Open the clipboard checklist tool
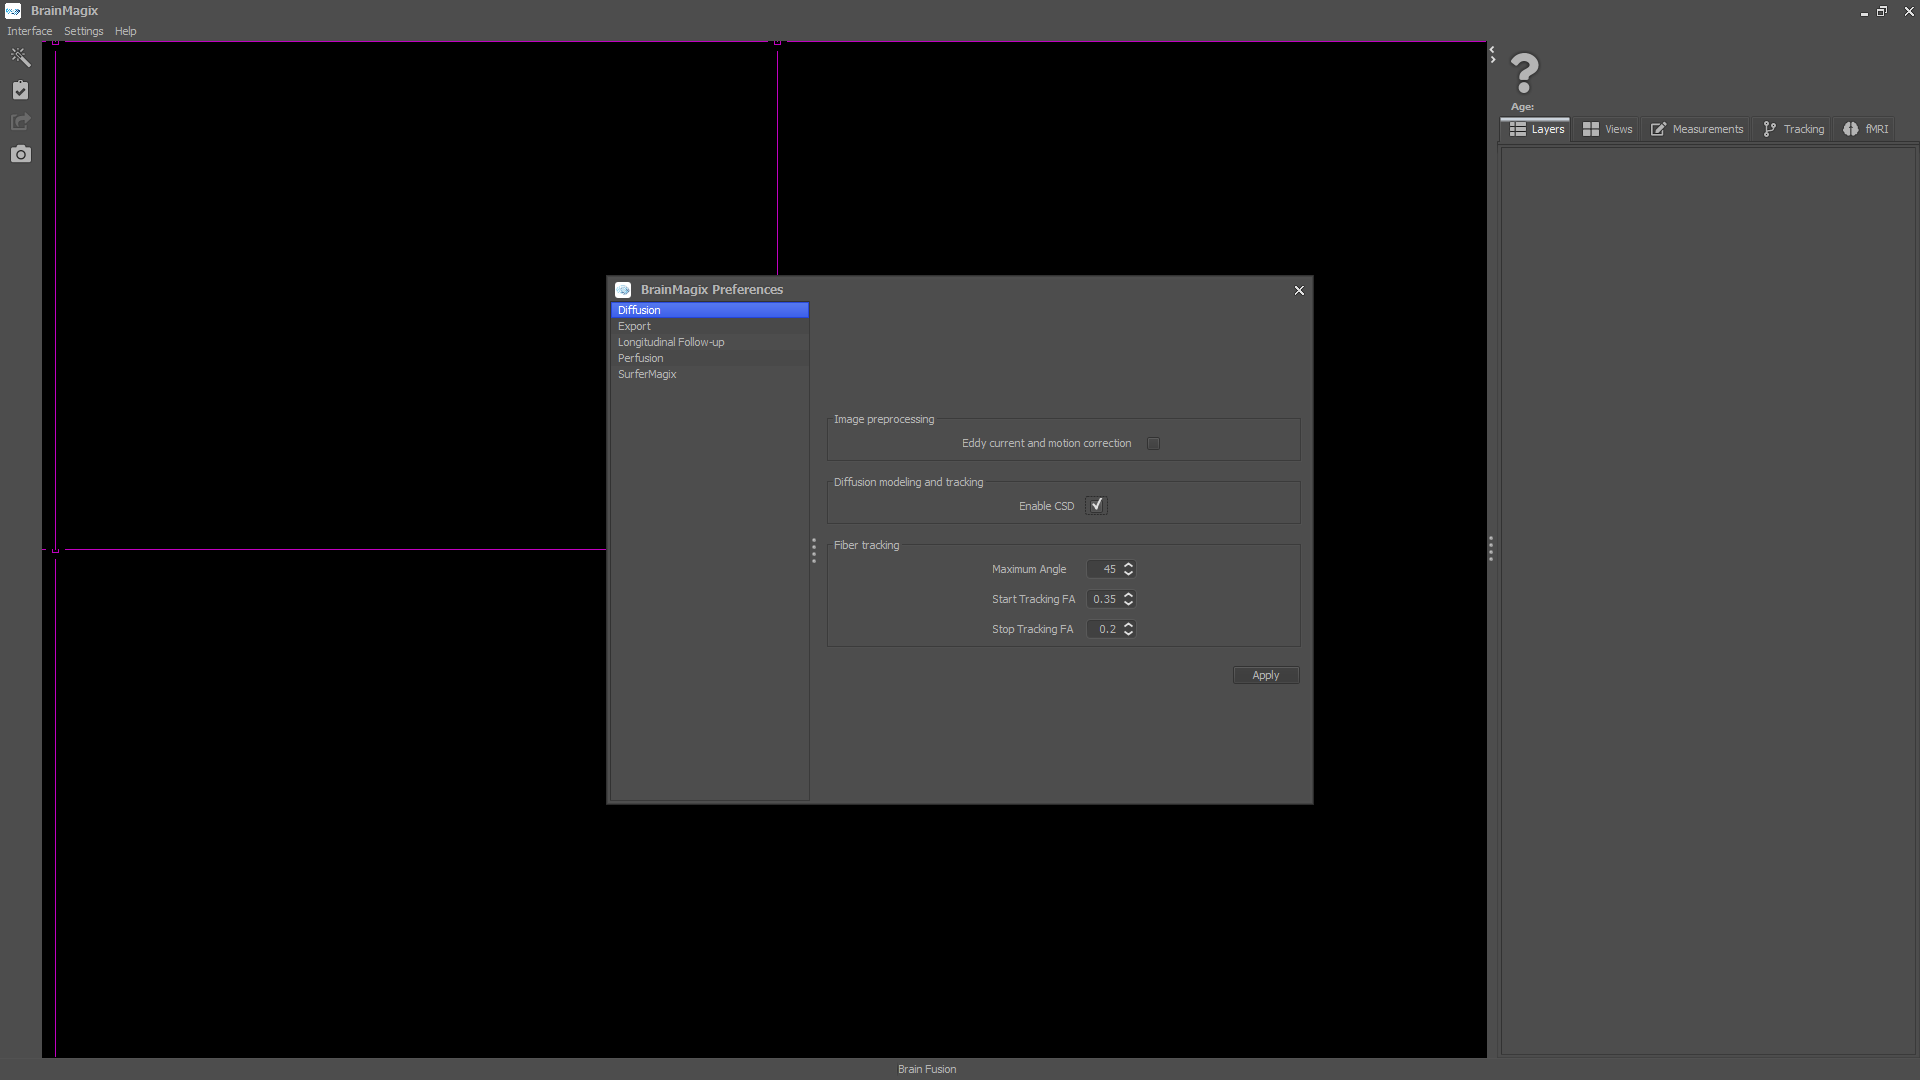This screenshot has width=1920, height=1080. 20,90
